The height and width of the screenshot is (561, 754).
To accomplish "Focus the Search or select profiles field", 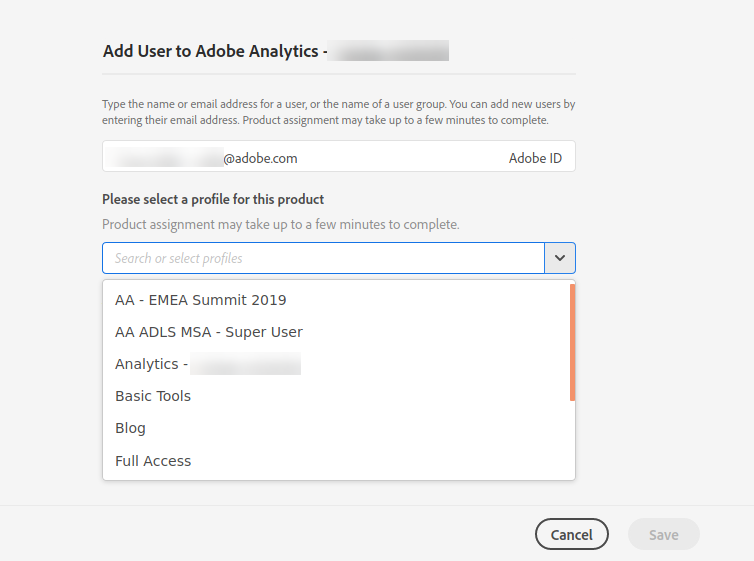I will (323, 258).
